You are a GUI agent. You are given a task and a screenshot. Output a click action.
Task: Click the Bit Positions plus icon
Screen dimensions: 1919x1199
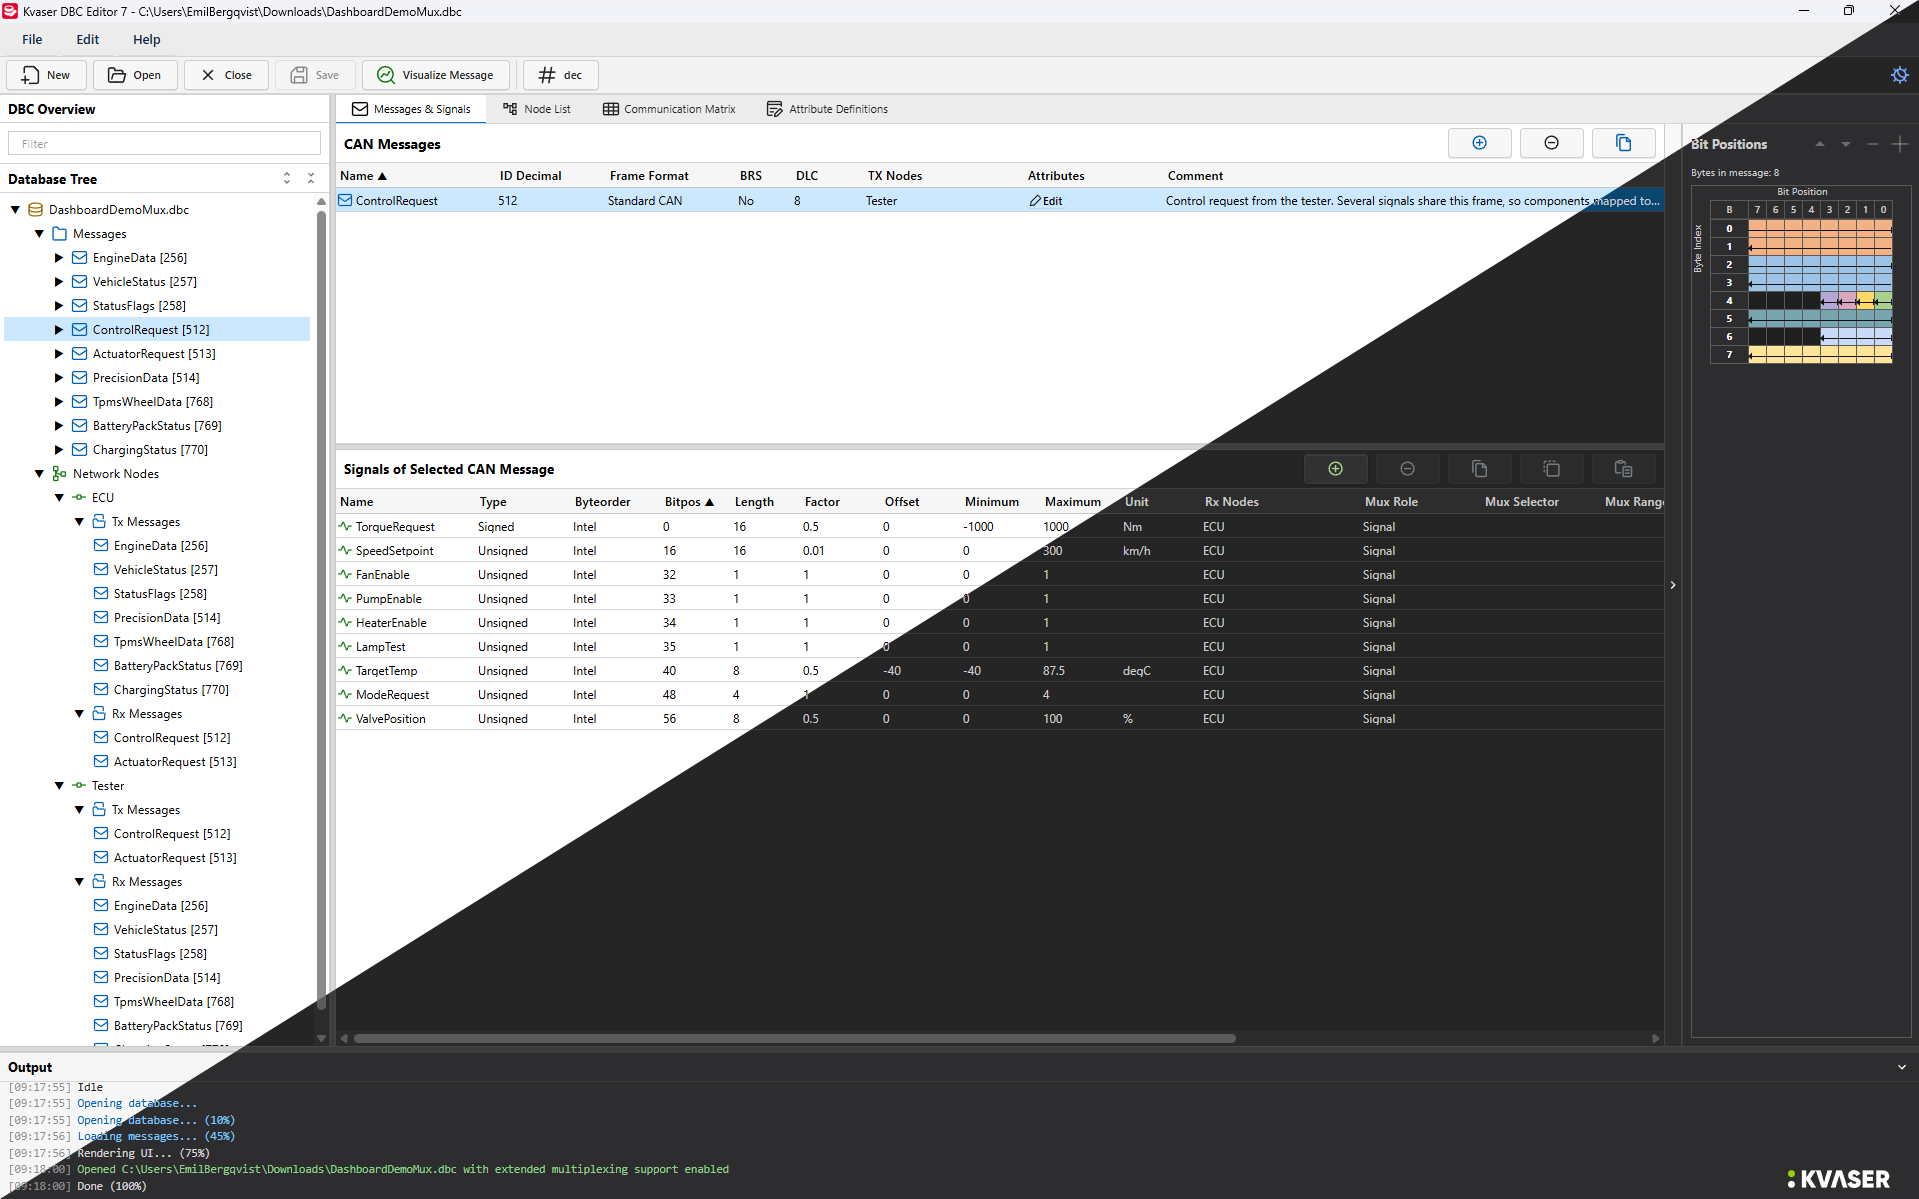click(1900, 144)
